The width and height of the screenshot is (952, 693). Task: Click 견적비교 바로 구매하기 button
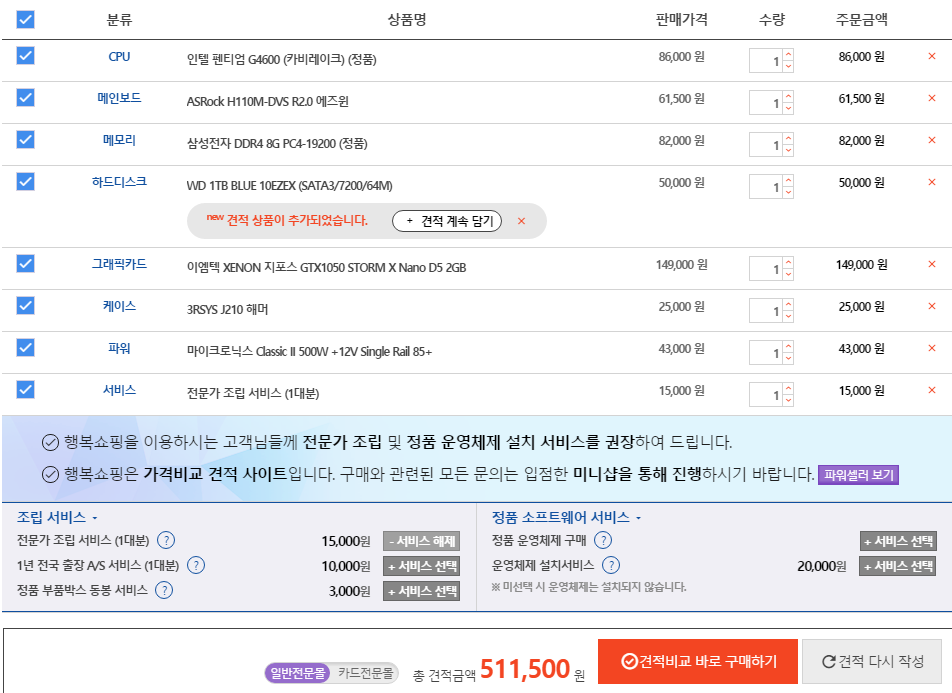pyautogui.click(x=698, y=661)
